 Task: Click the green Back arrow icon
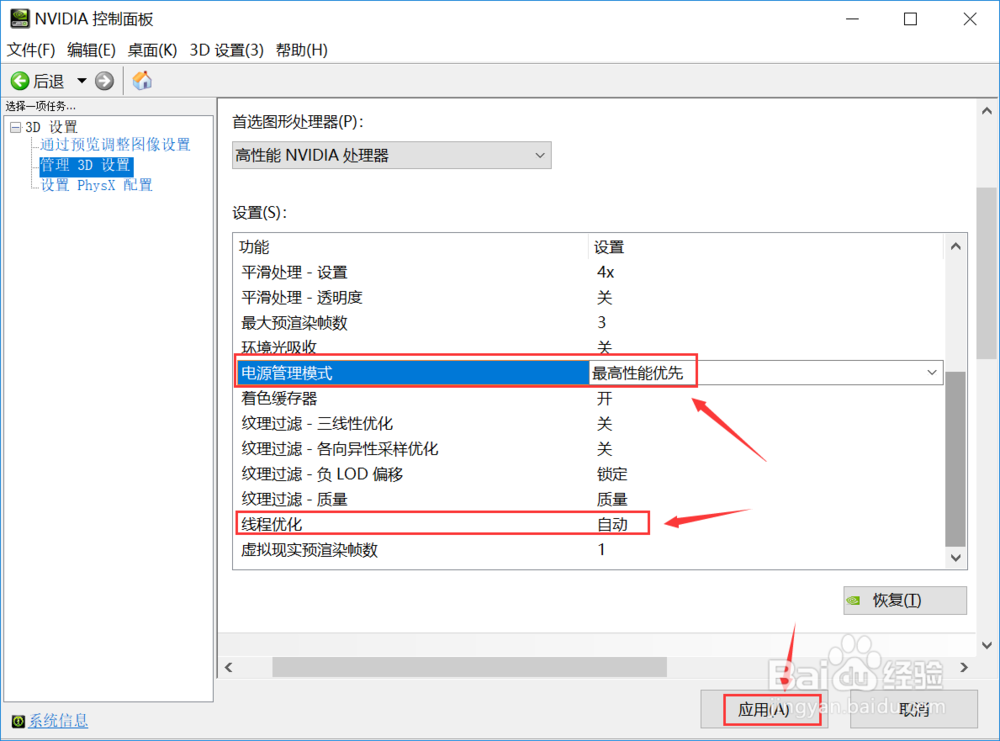[20, 81]
